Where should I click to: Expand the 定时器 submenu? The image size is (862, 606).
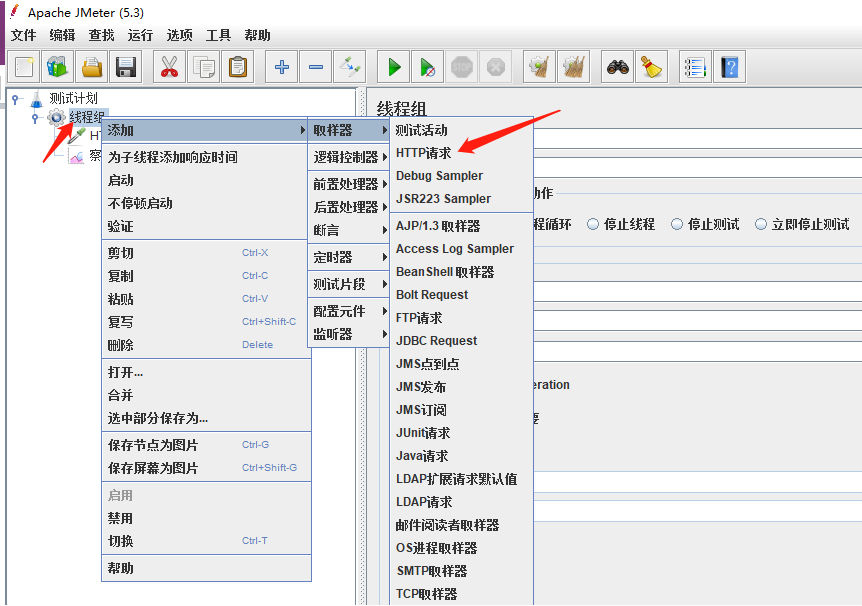tap(349, 257)
